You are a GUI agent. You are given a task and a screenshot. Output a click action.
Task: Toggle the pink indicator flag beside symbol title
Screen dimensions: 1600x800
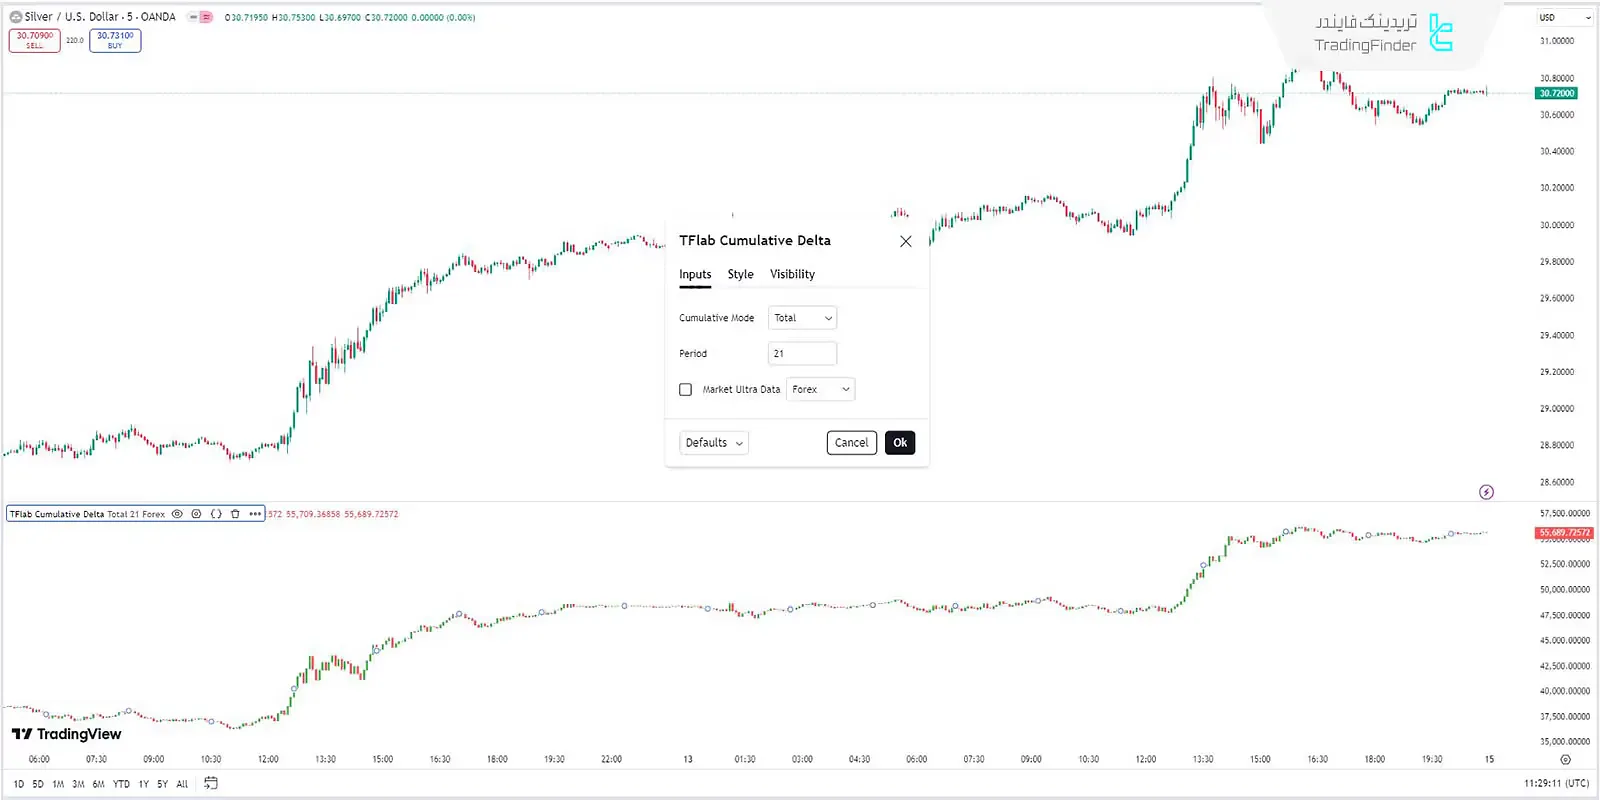click(206, 17)
